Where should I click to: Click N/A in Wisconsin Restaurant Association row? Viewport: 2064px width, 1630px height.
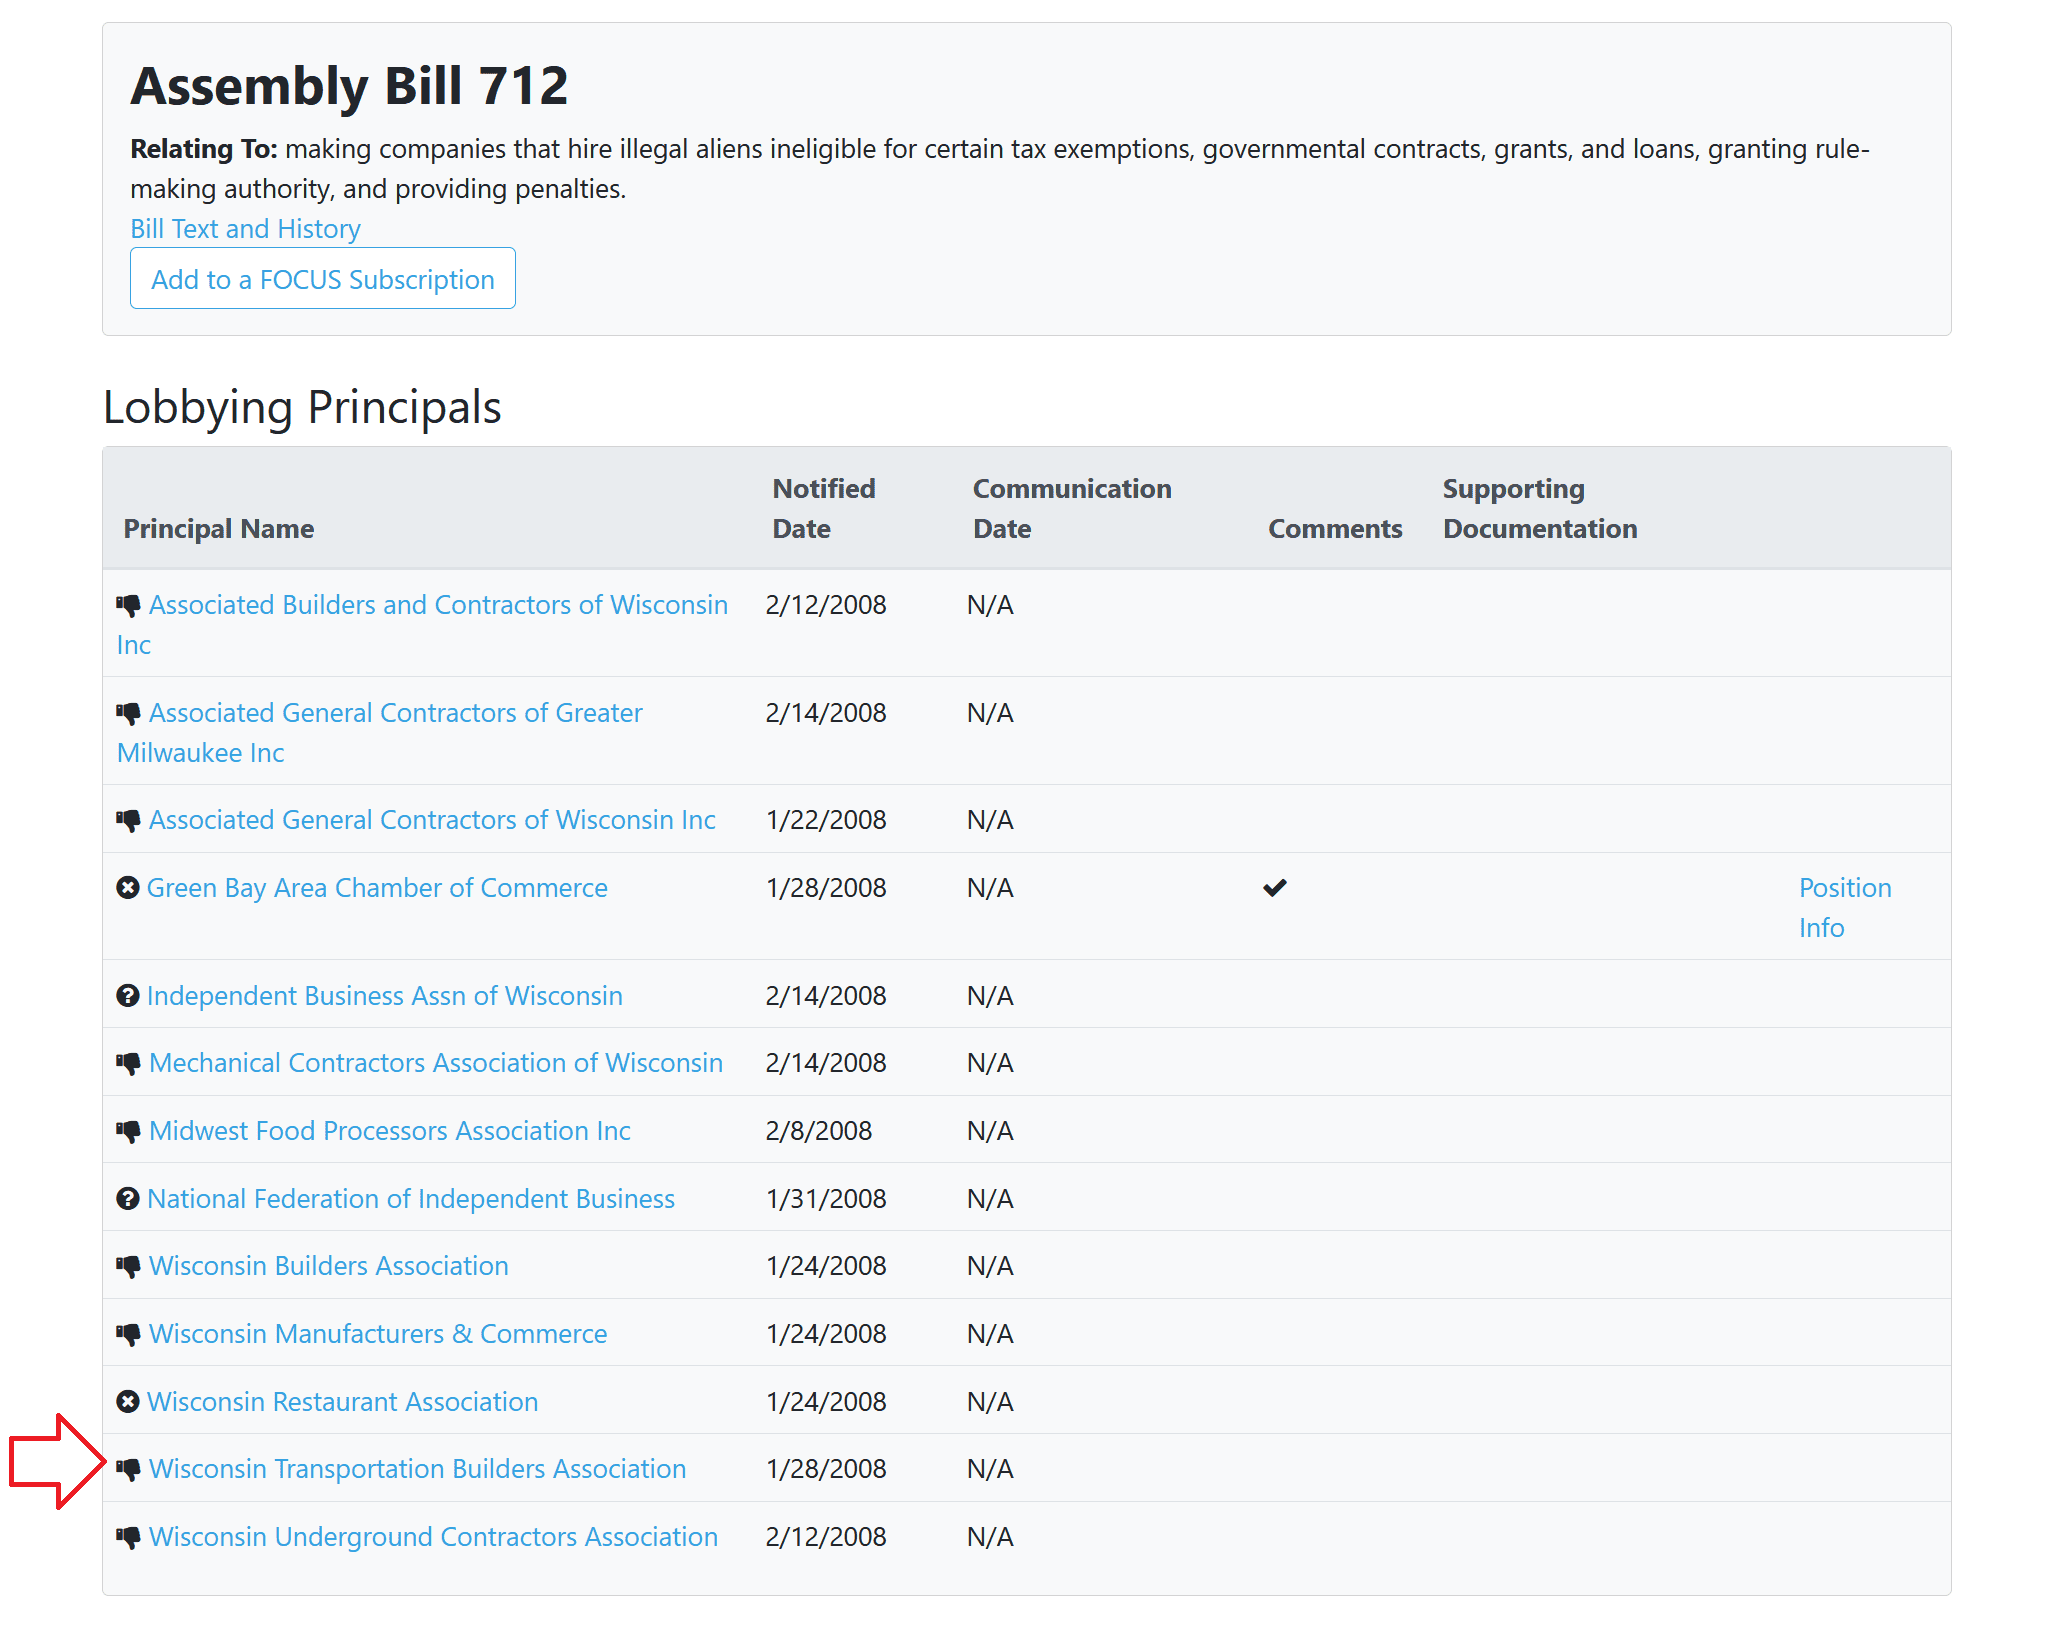tap(990, 1402)
